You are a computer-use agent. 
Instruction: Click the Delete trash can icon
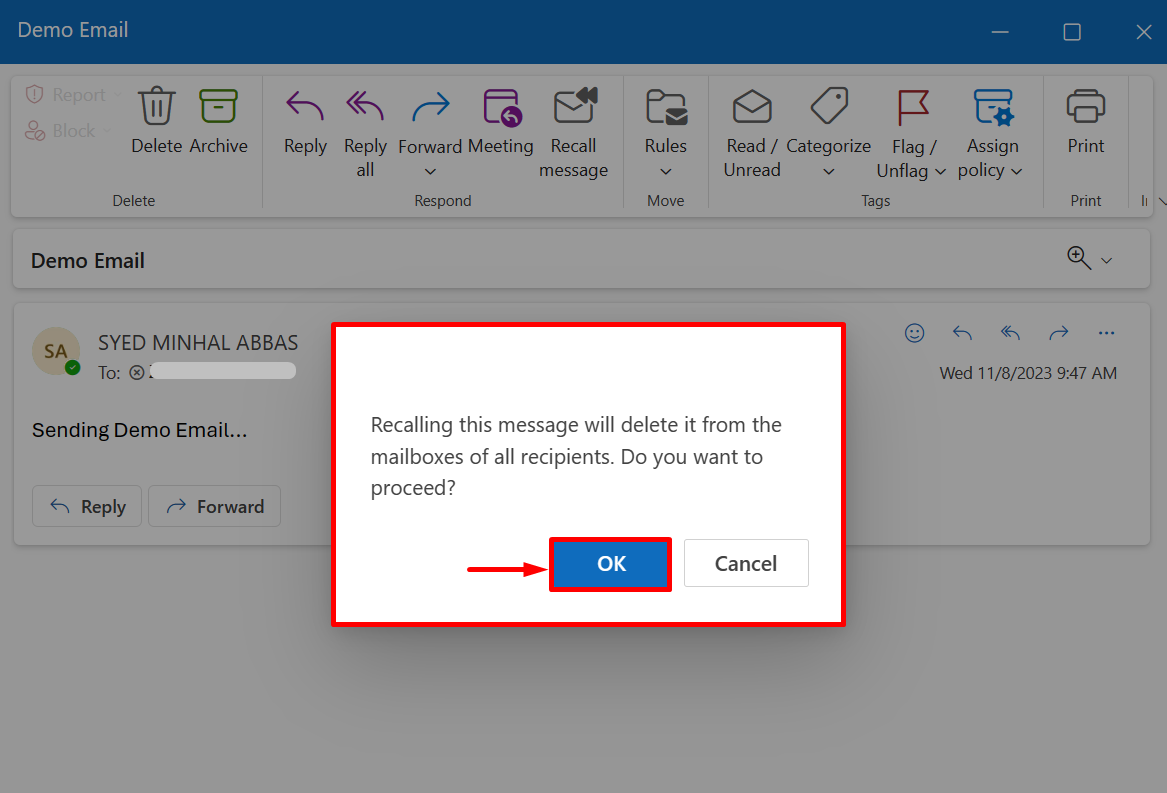(157, 106)
